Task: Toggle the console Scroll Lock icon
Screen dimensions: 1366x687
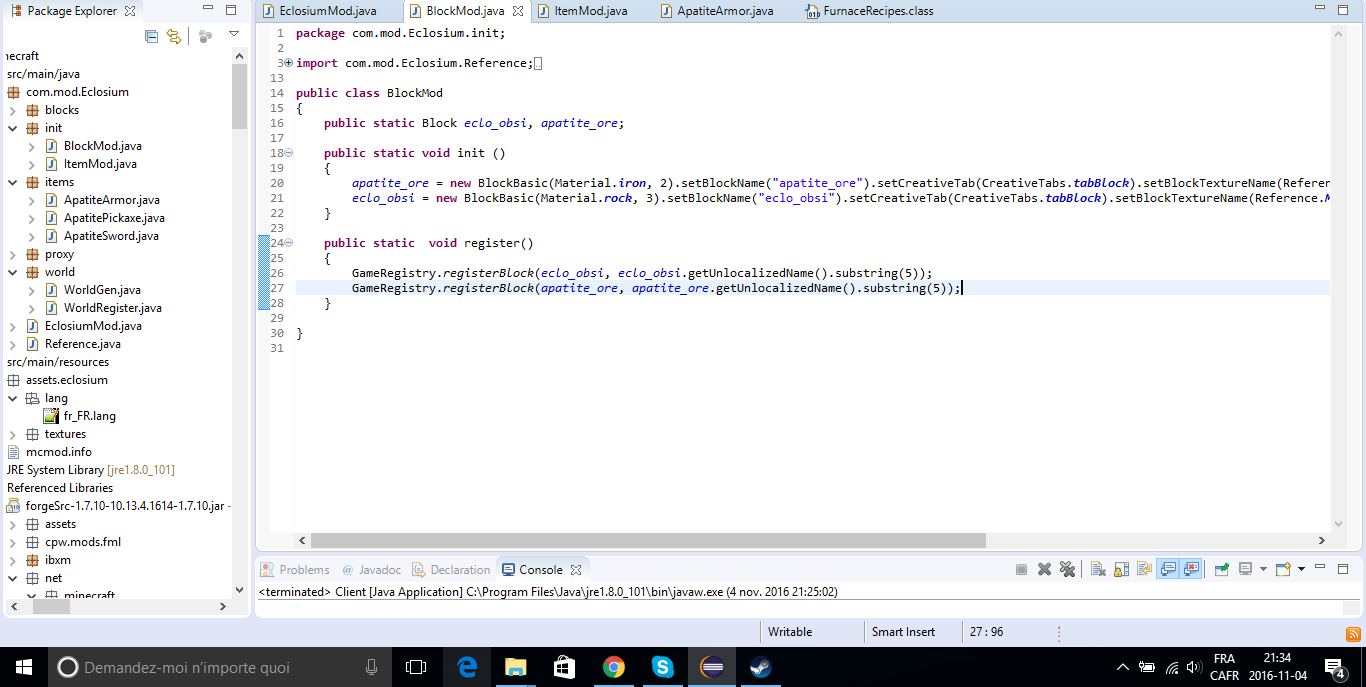Action: 1121,569
